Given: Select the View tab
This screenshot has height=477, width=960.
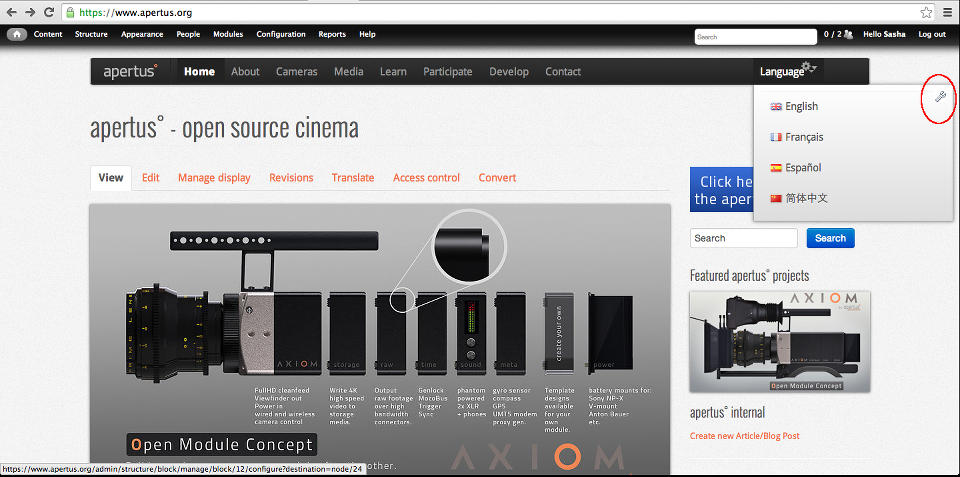Looking at the screenshot, I should (x=111, y=178).
